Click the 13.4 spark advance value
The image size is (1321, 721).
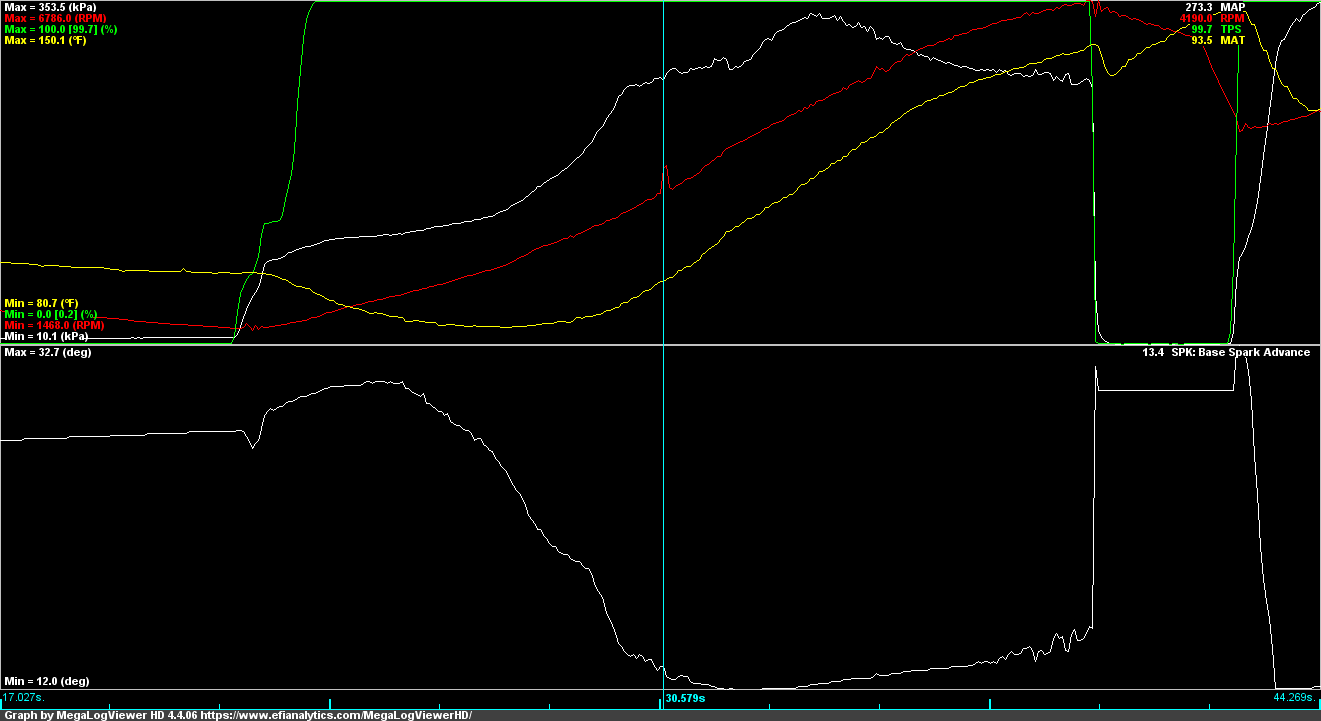coord(1152,353)
